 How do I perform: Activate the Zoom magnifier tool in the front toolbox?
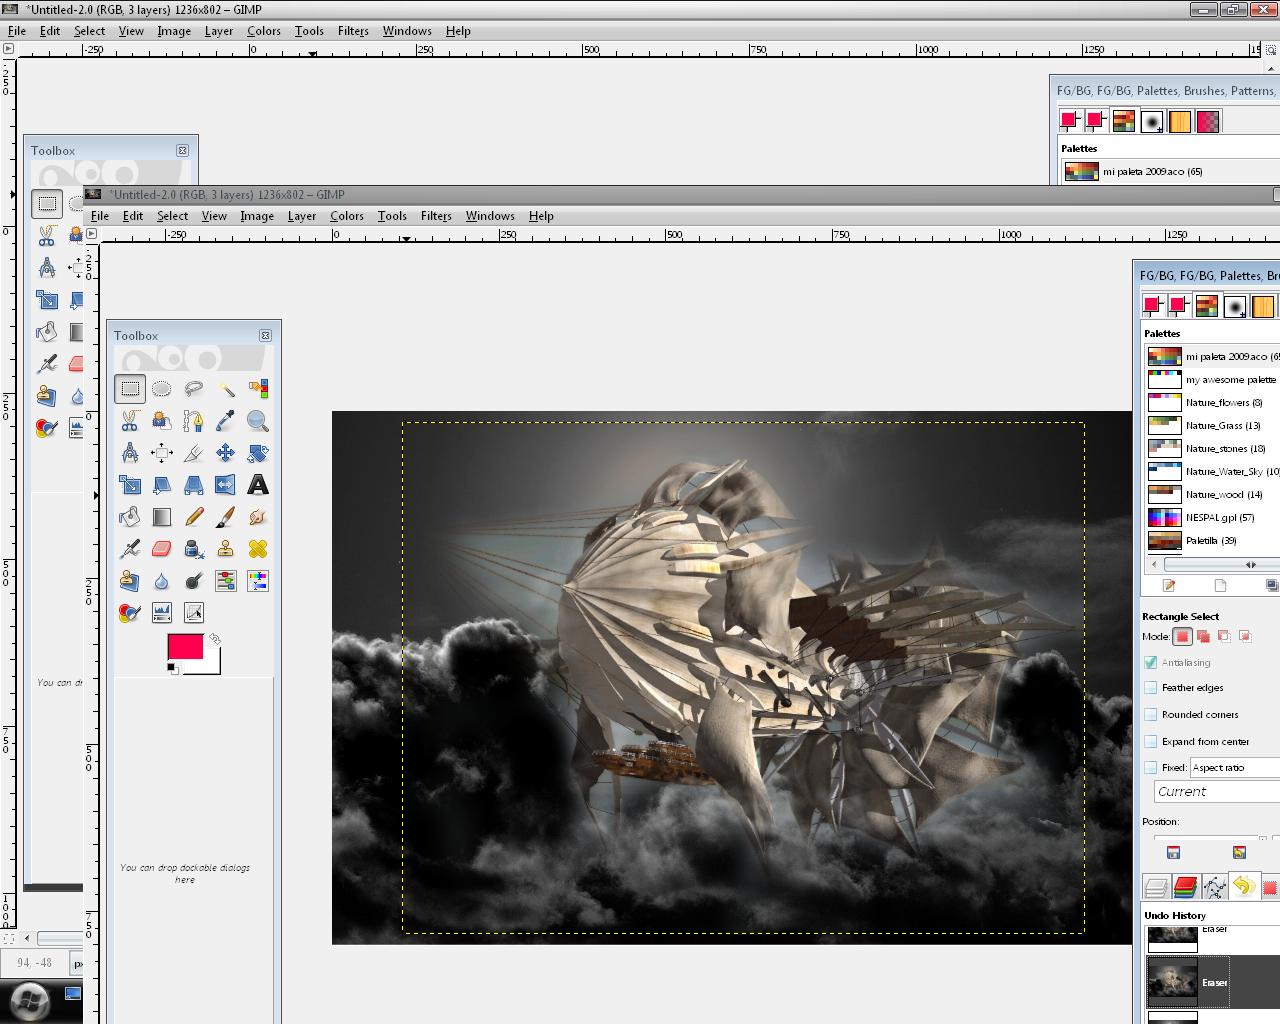pyautogui.click(x=257, y=421)
